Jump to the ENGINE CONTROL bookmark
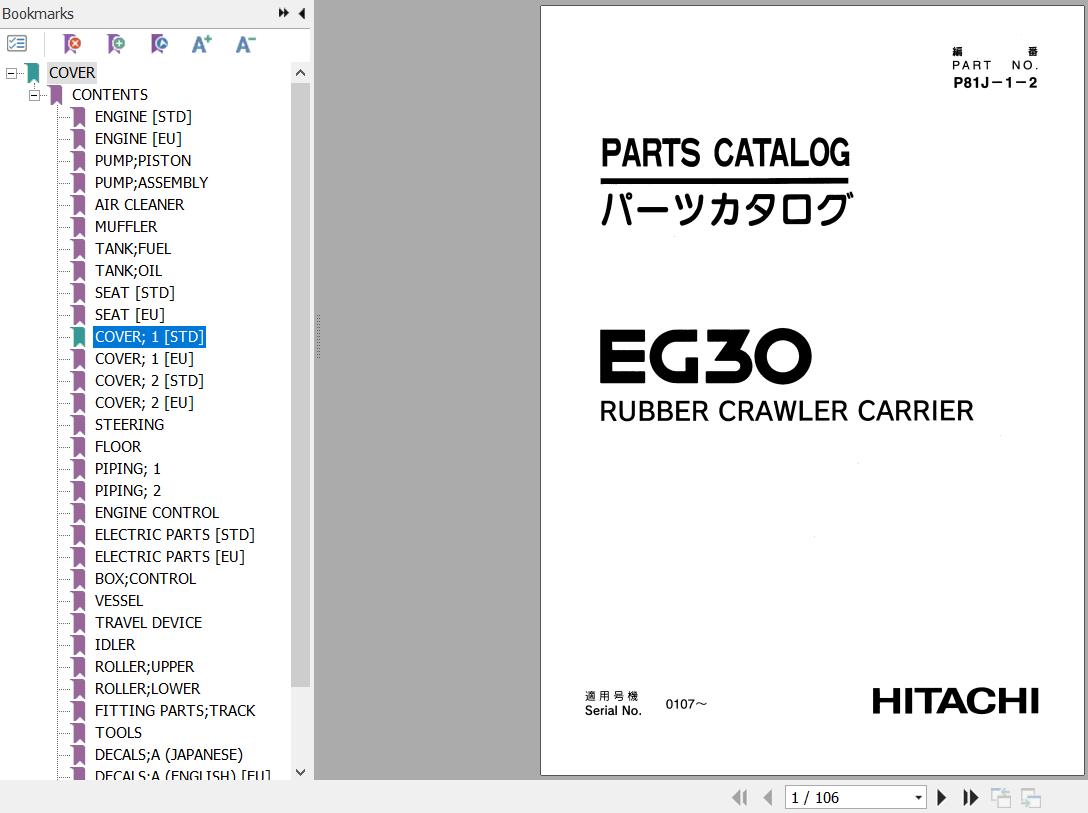The height and width of the screenshot is (813, 1088). coord(157,513)
